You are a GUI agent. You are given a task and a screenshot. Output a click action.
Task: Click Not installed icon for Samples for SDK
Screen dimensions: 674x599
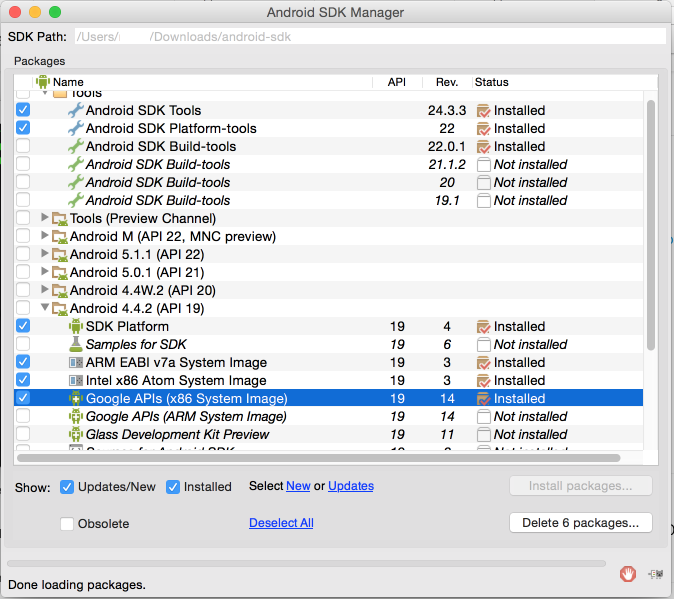(484, 345)
